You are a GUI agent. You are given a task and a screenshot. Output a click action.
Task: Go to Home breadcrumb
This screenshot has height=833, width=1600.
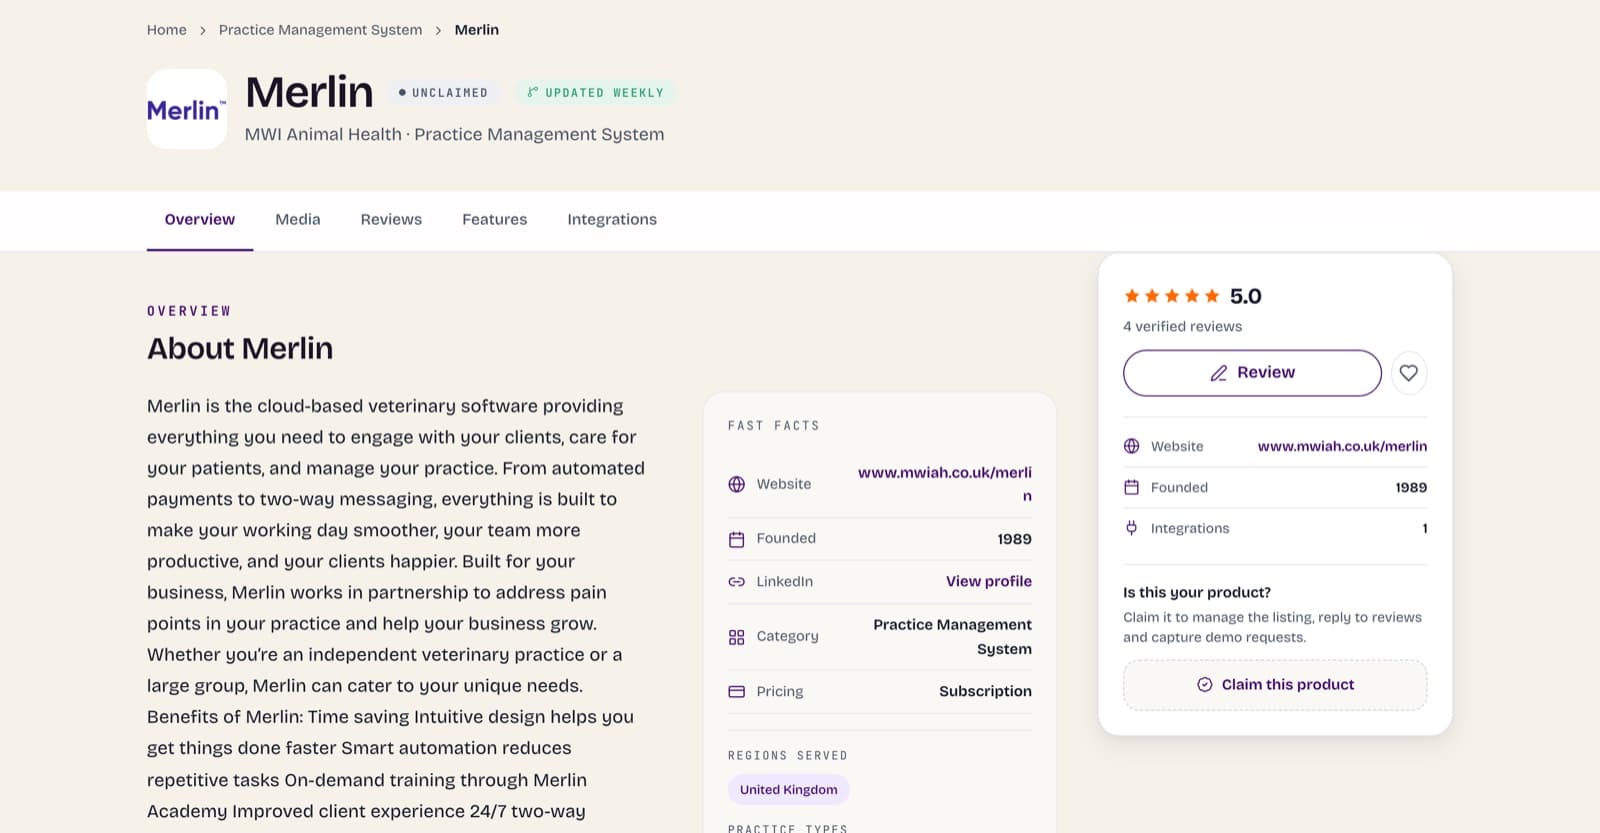point(166,30)
